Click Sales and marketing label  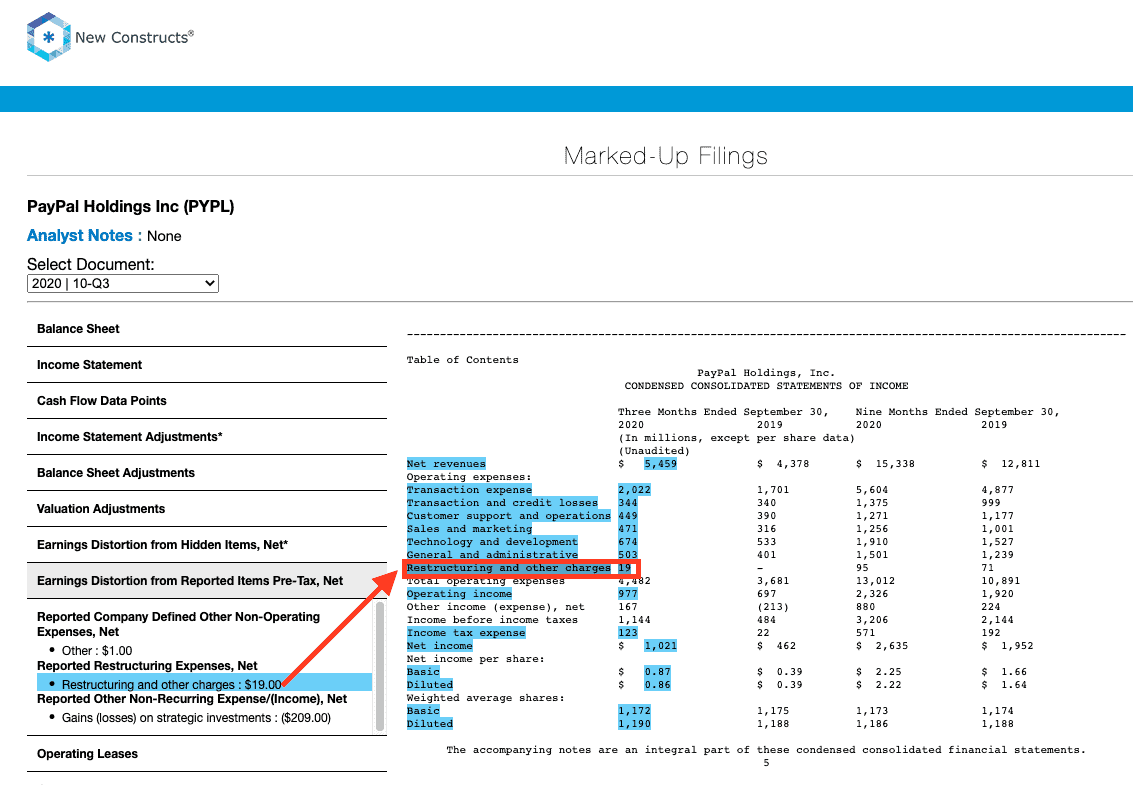pyautogui.click(x=469, y=529)
